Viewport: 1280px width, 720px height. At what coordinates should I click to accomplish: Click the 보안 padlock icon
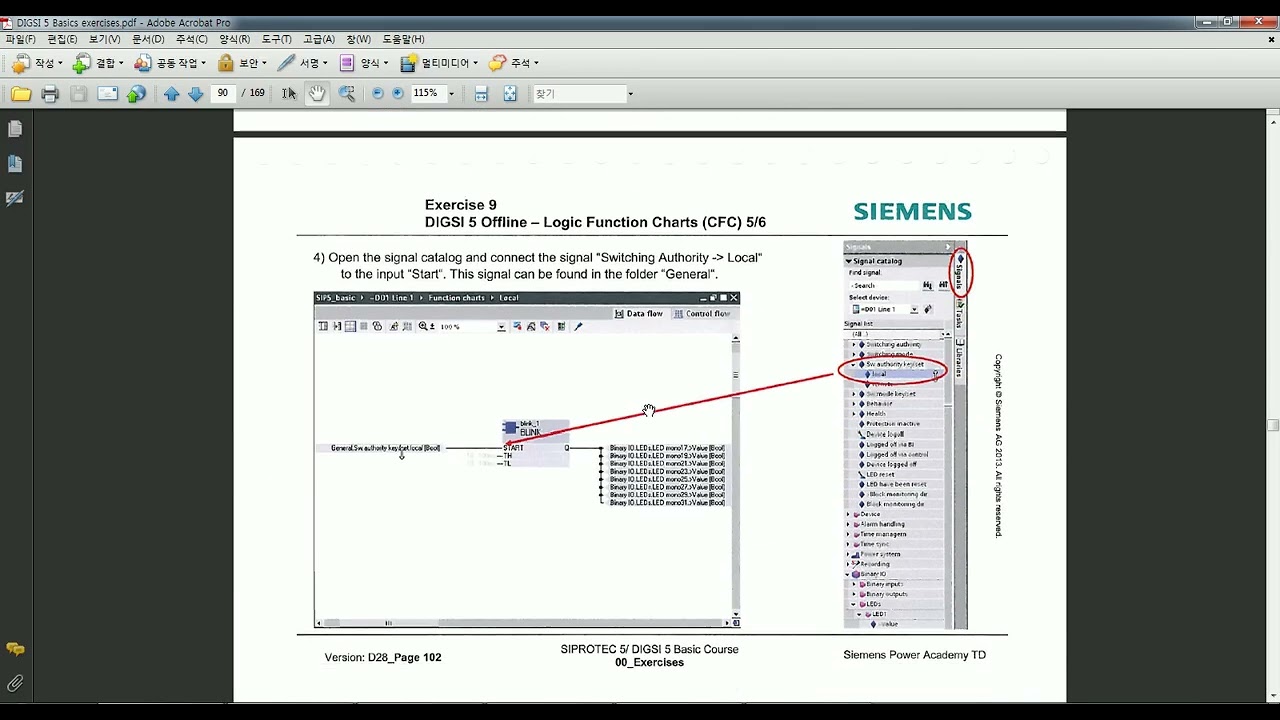(225, 63)
